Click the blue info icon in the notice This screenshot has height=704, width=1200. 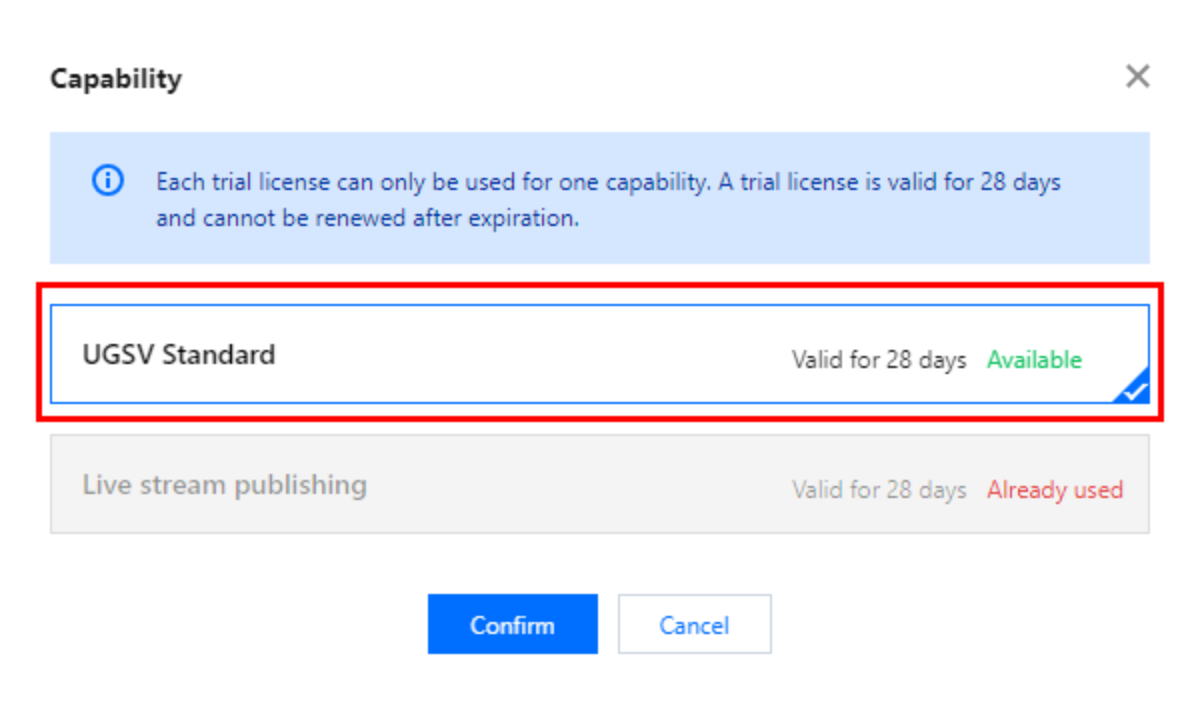[107, 181]
